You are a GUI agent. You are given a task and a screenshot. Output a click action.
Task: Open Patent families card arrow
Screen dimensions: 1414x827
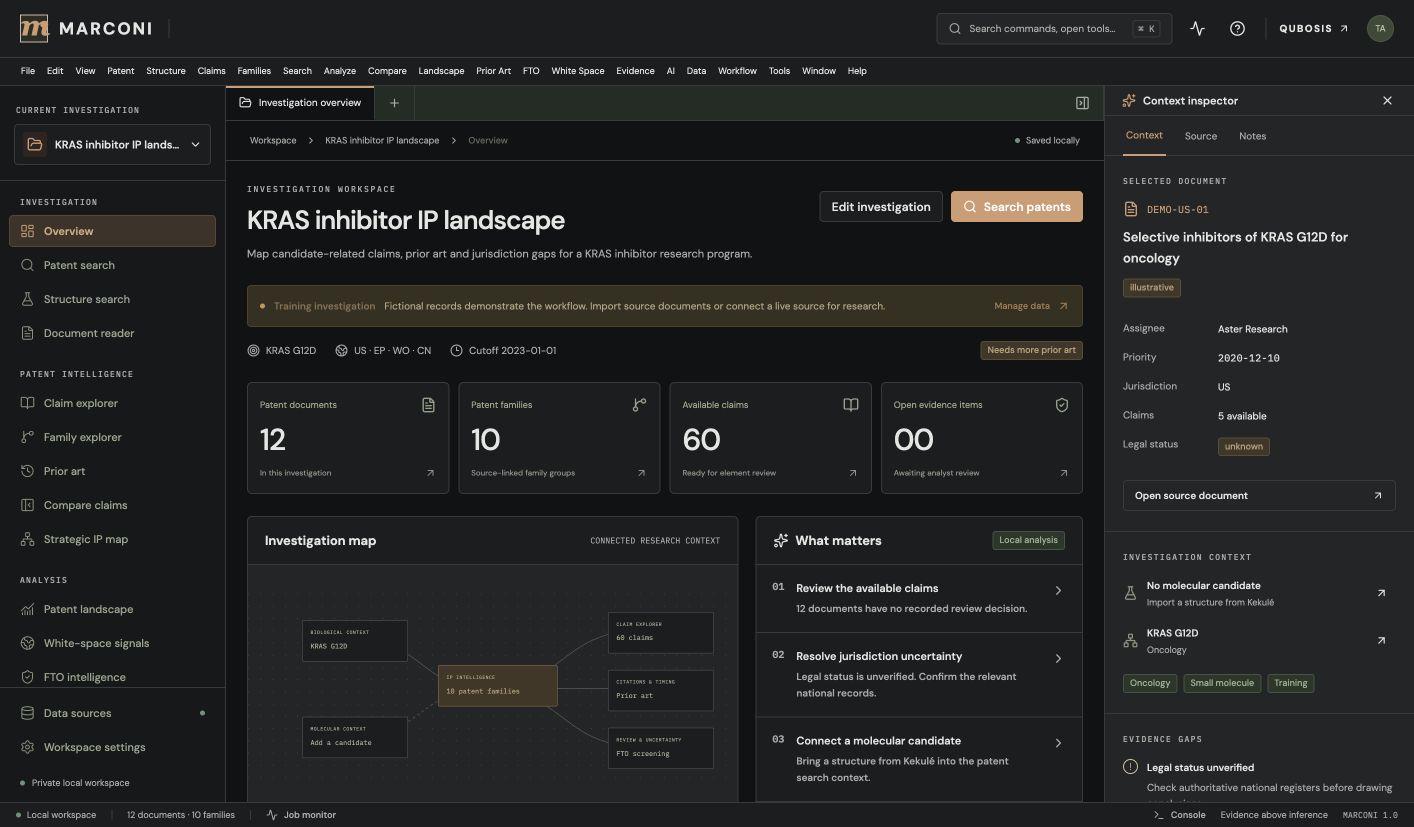(x=641, y=473)
